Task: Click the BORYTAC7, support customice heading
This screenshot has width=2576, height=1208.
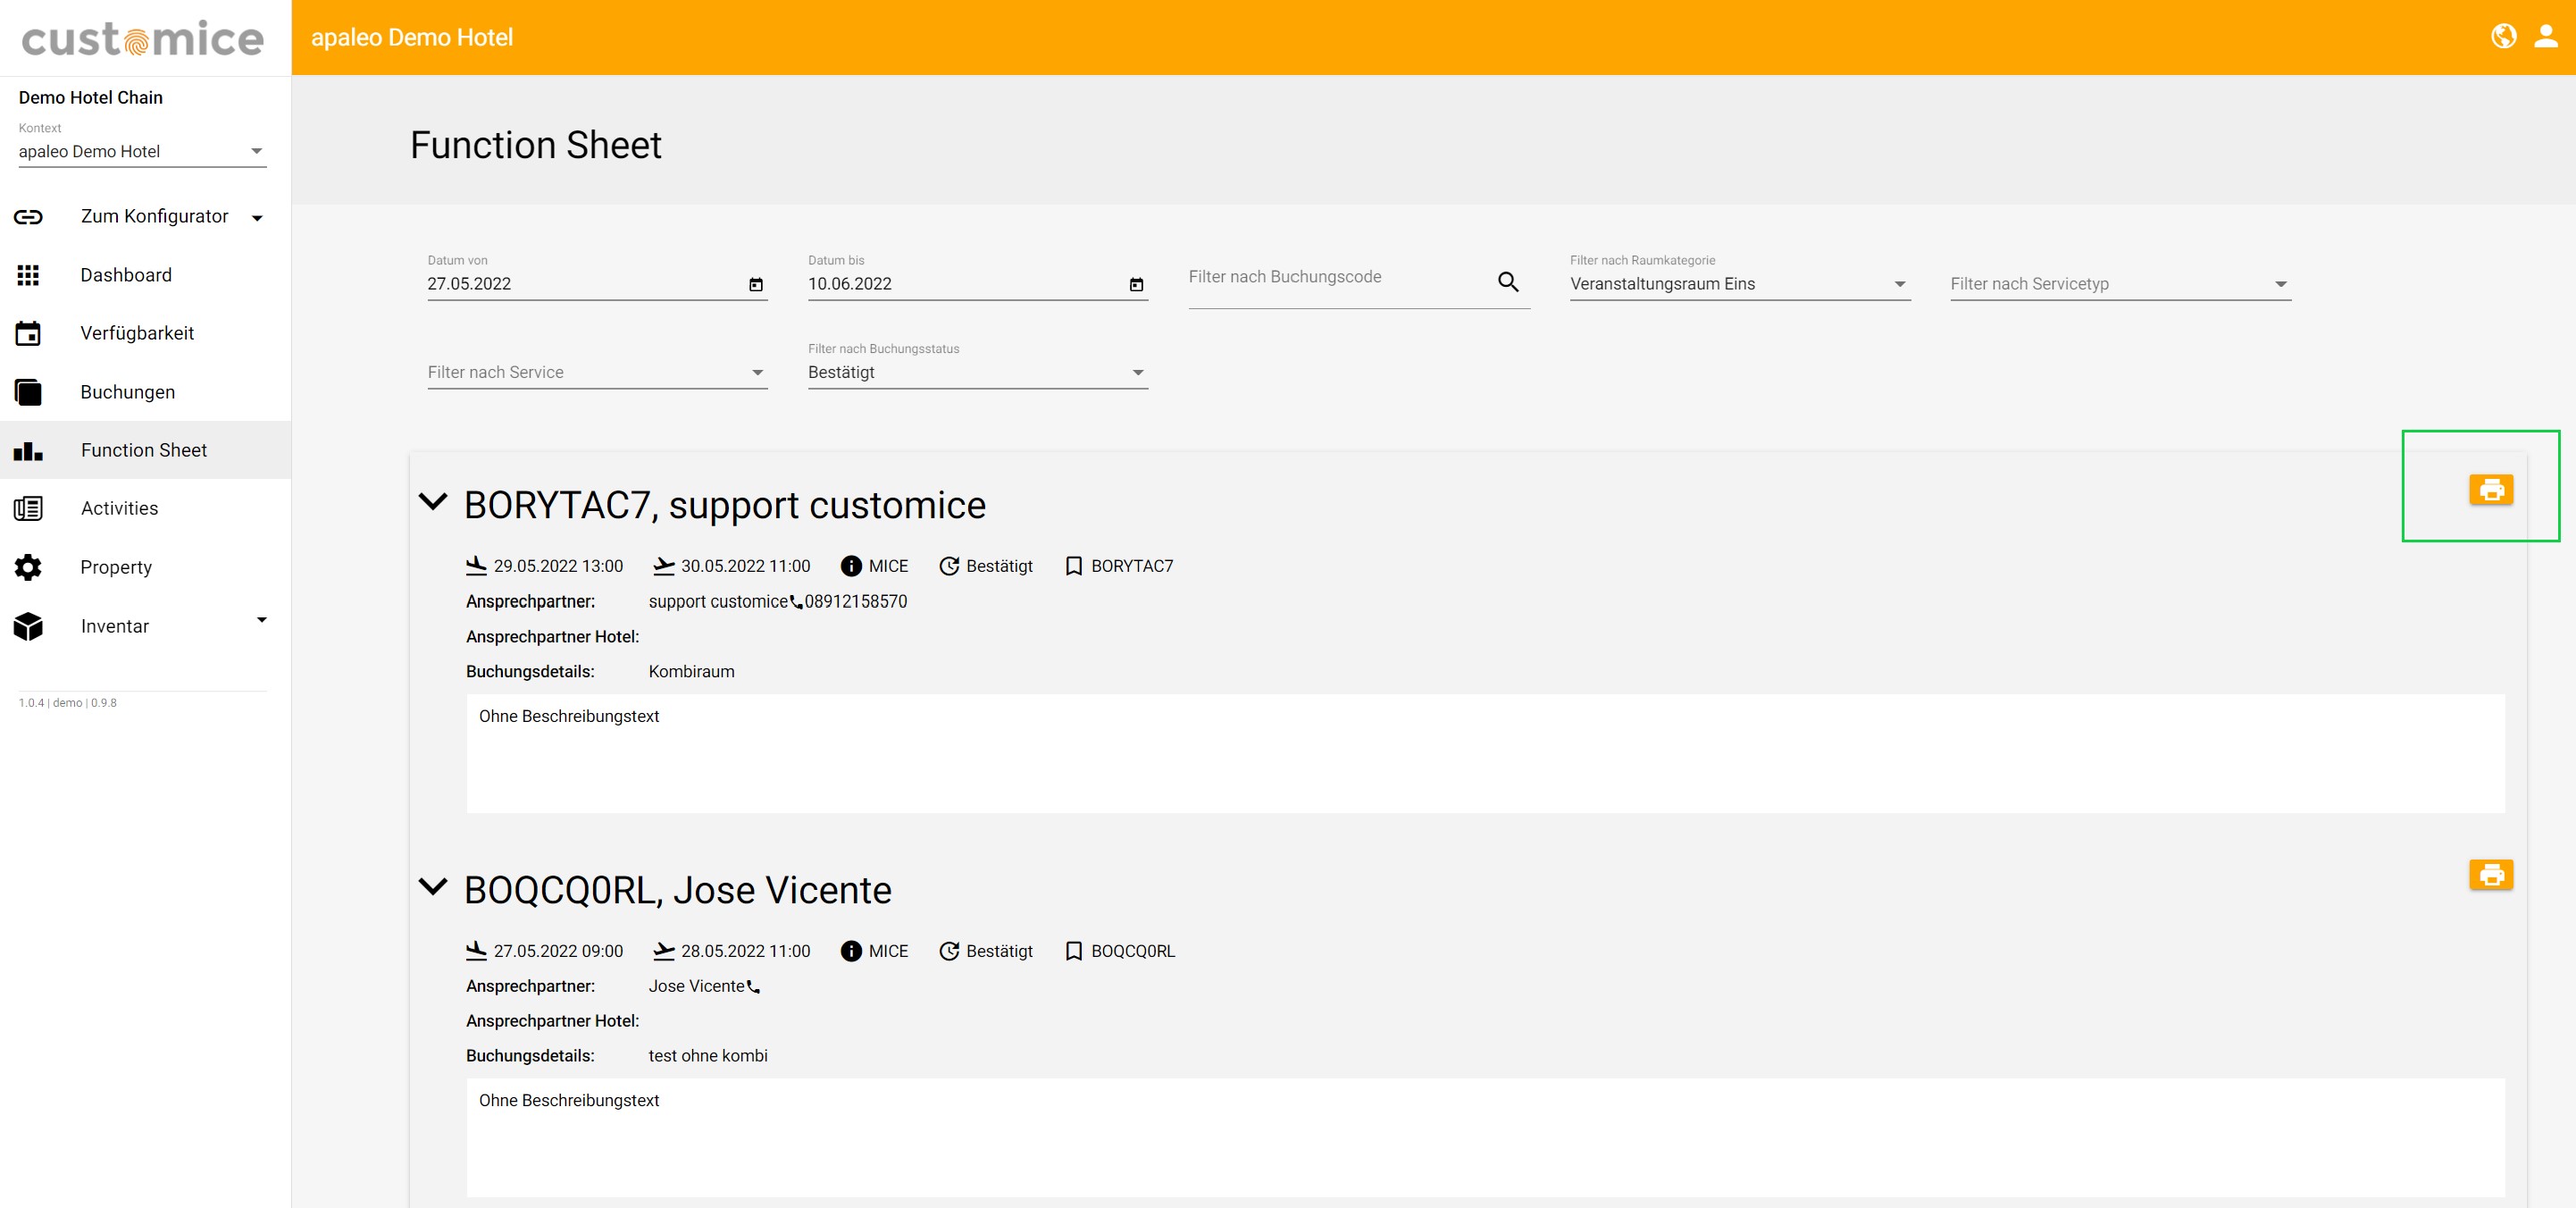Action: 725,505
